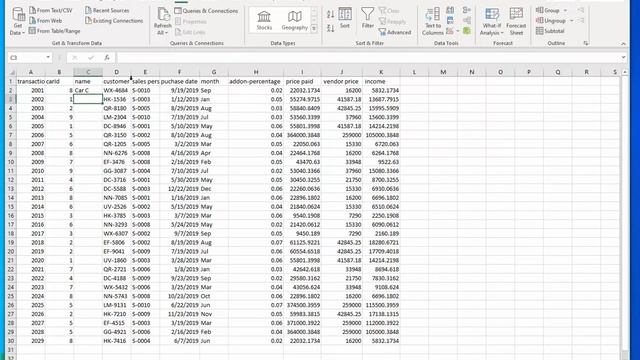Viewport: 640px width, 360px height.
Task: Show the Queries & Connections pane
Action: pyautogui.click(x=206, y=11)
